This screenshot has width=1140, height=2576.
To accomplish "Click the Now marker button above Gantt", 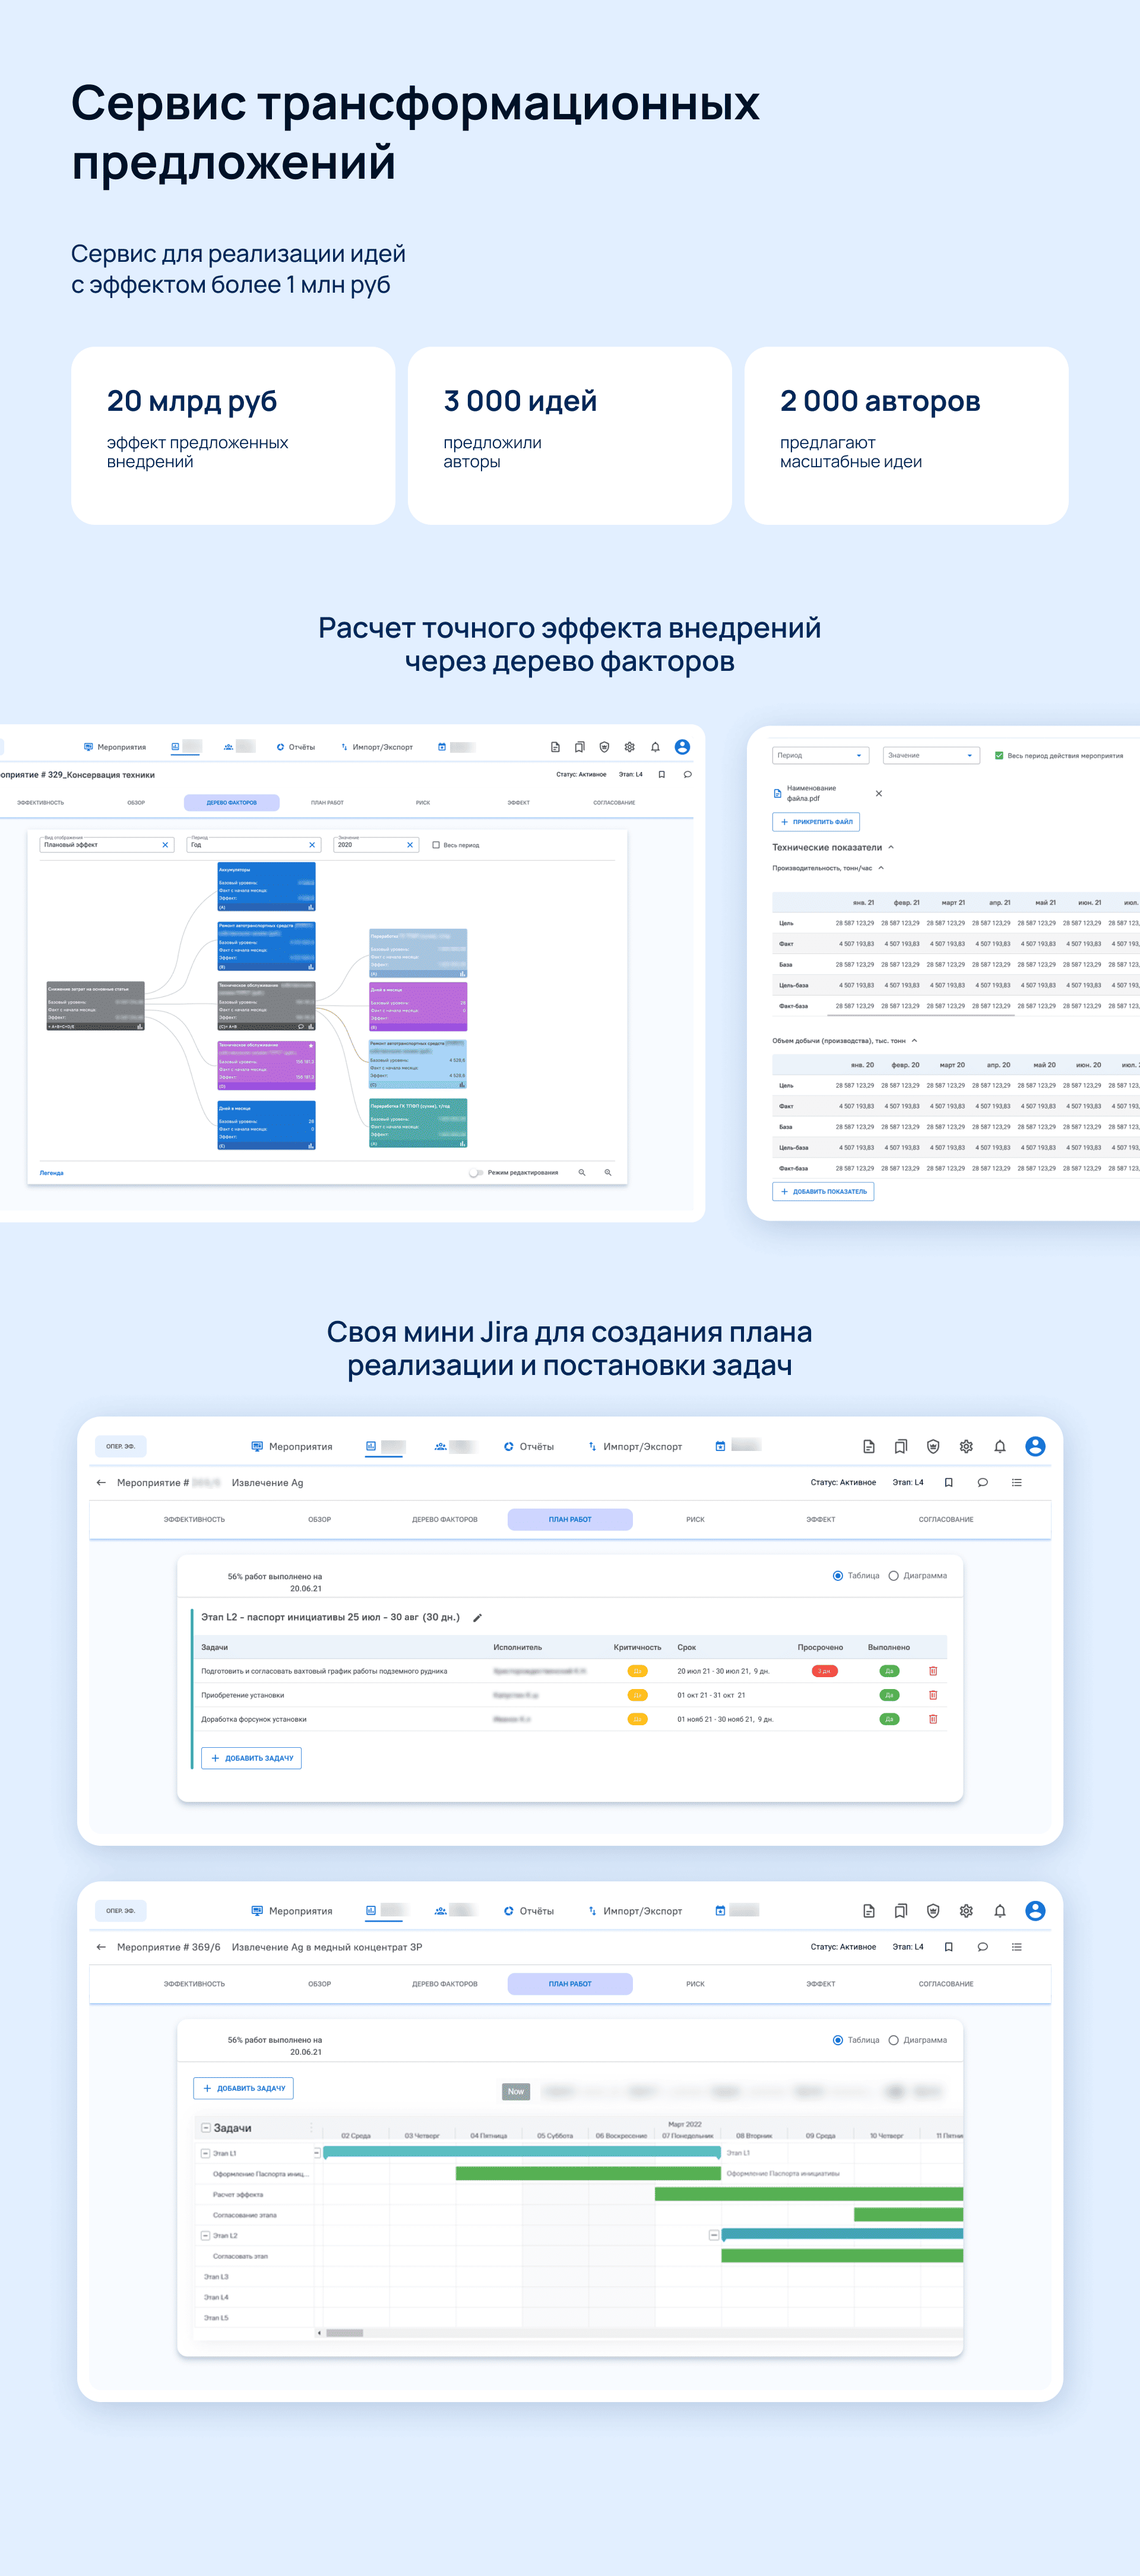I will pos(515,2091).
